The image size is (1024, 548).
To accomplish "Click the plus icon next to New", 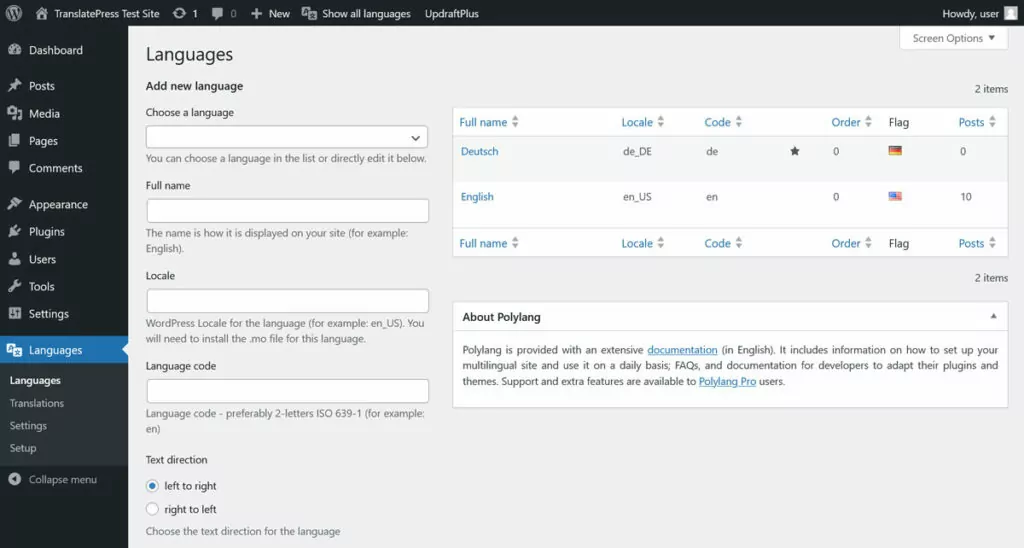I will (x=257, y=13).
